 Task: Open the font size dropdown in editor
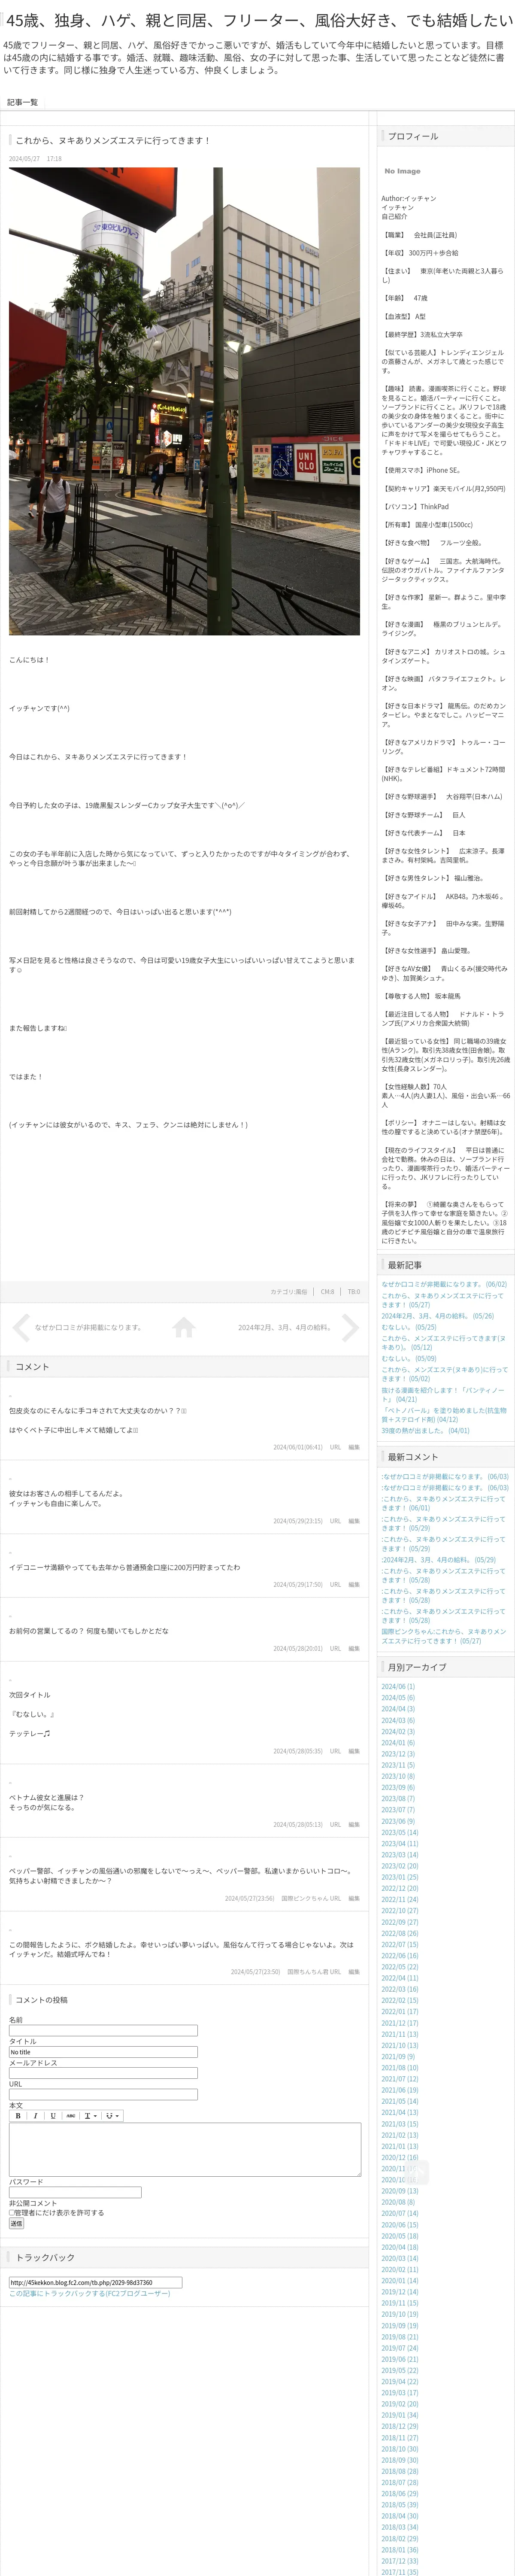click(x=90, y=2116)
